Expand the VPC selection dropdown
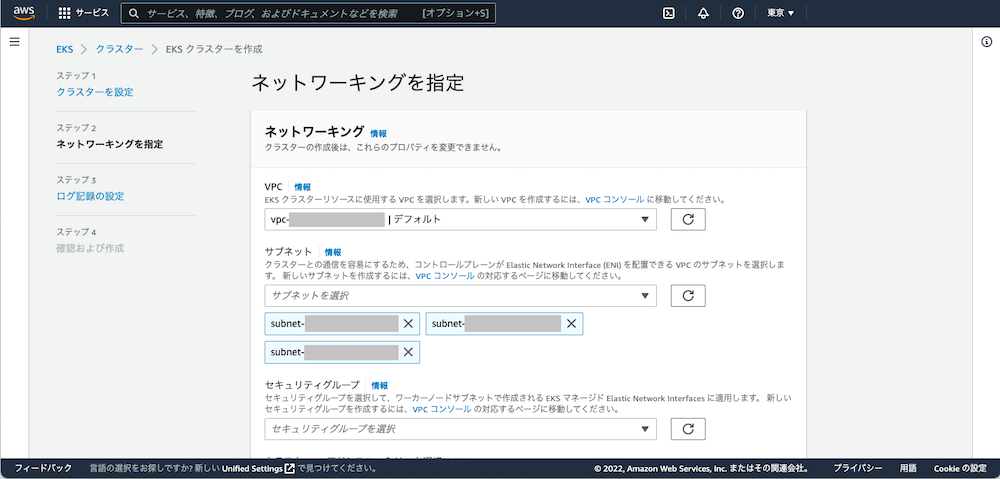This screenshot has width=1000, height=479. click(460, 219)
